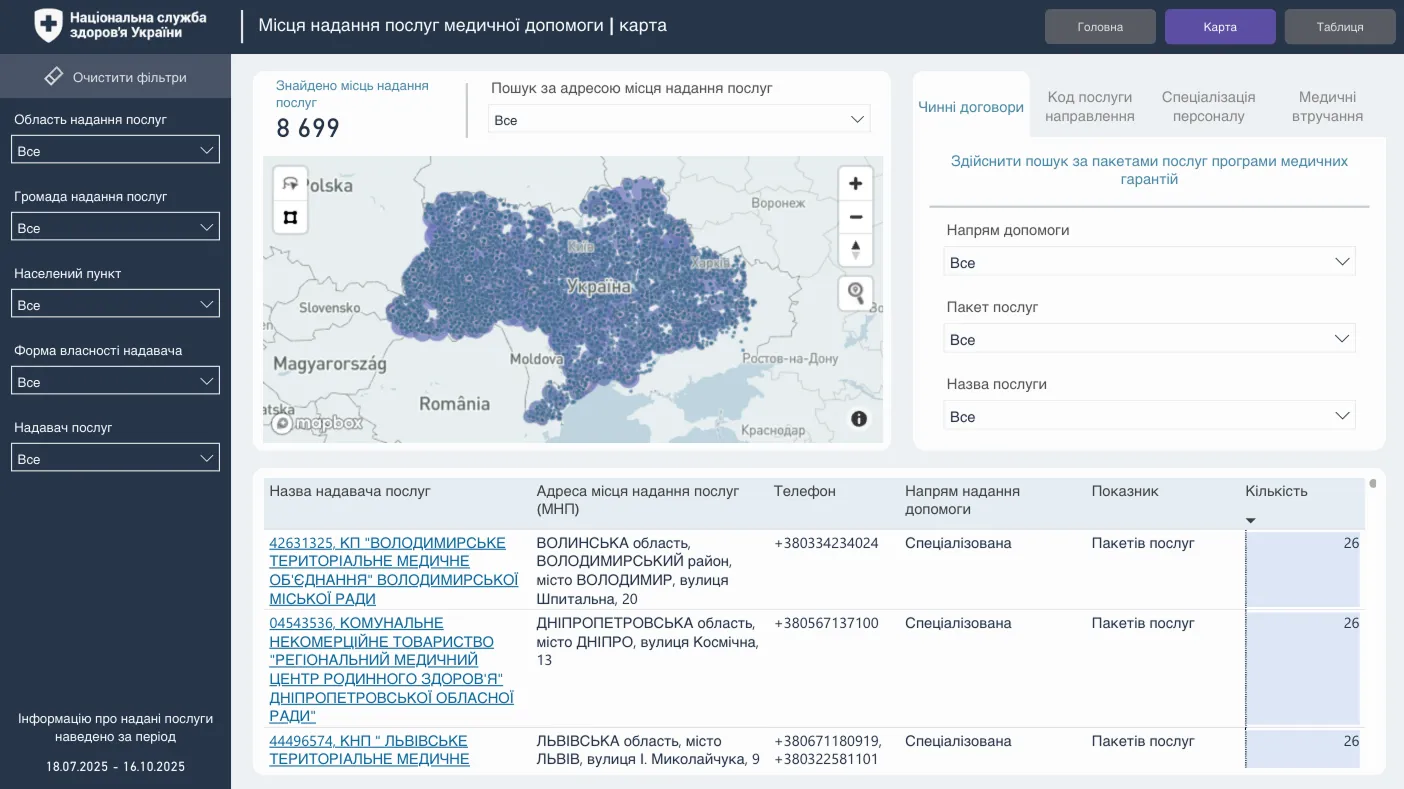Open the Медичні втручання tab
The width and height of the screenshot is (1404, 789).
point(1327,106)
